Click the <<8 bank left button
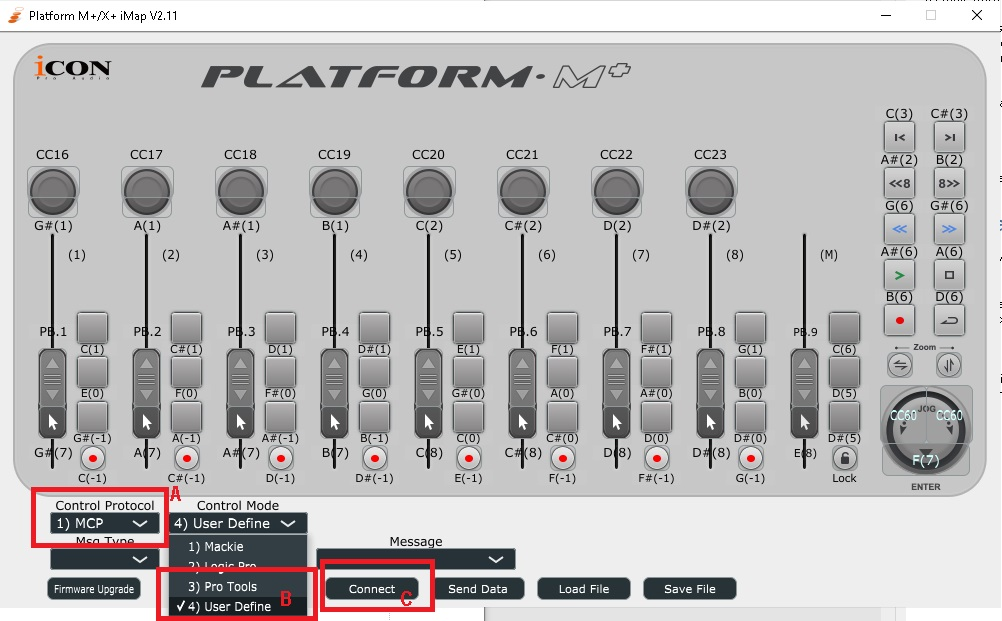 [x=899, y=183]
